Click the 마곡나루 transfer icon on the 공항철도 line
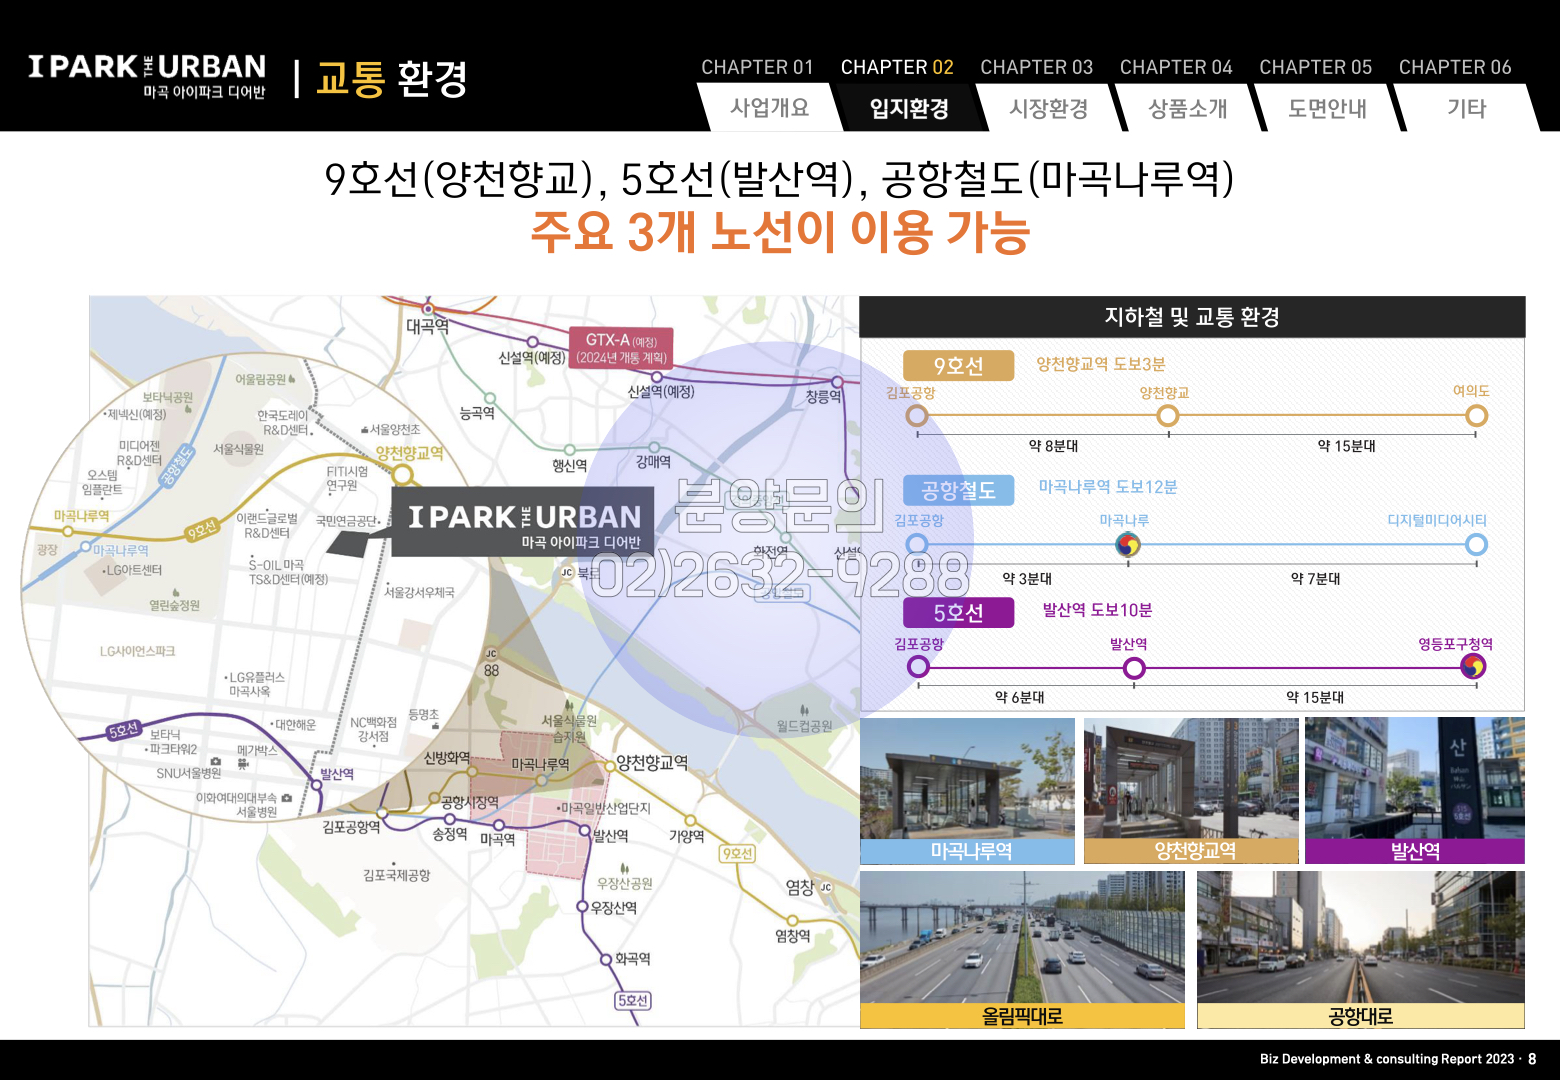The image size is (1560, 1080). (1128, 544)
